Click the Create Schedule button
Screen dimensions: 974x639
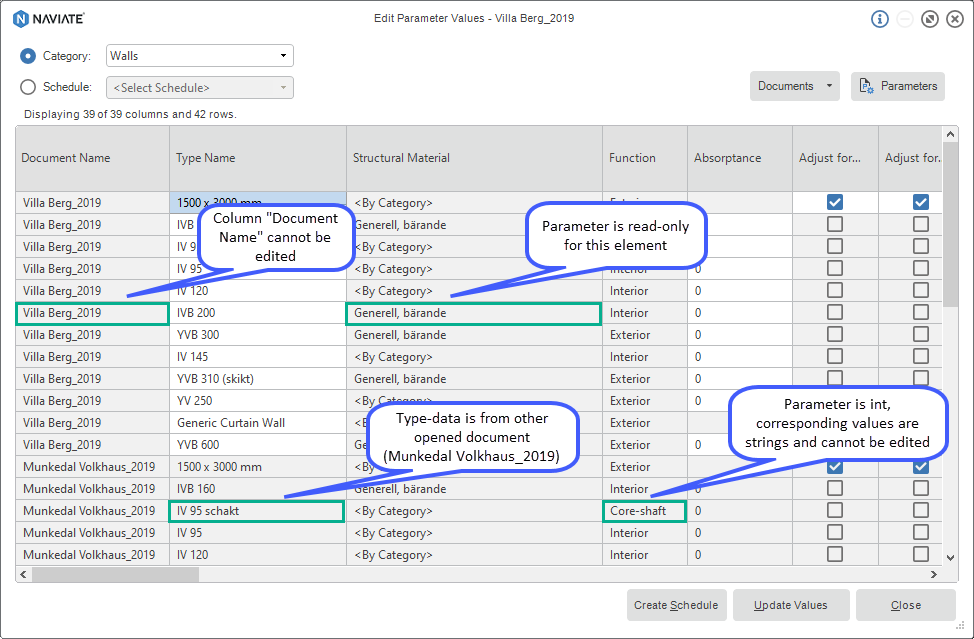[x=676, y=605]
